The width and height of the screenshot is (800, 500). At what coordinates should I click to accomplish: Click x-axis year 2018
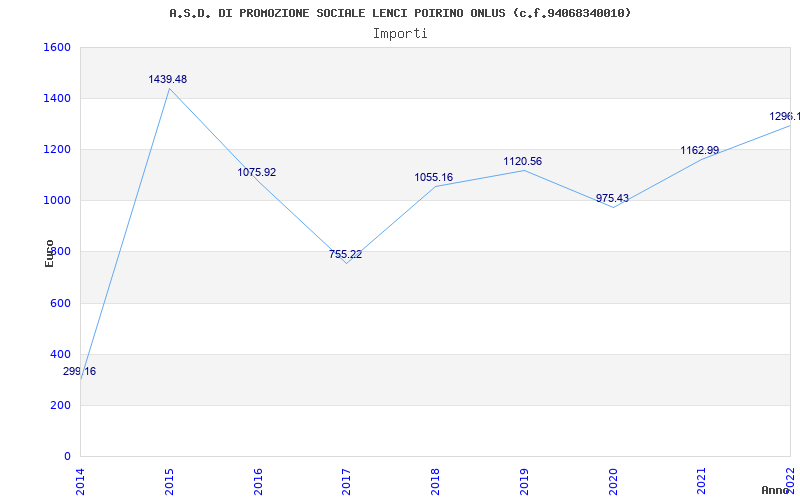436,481
